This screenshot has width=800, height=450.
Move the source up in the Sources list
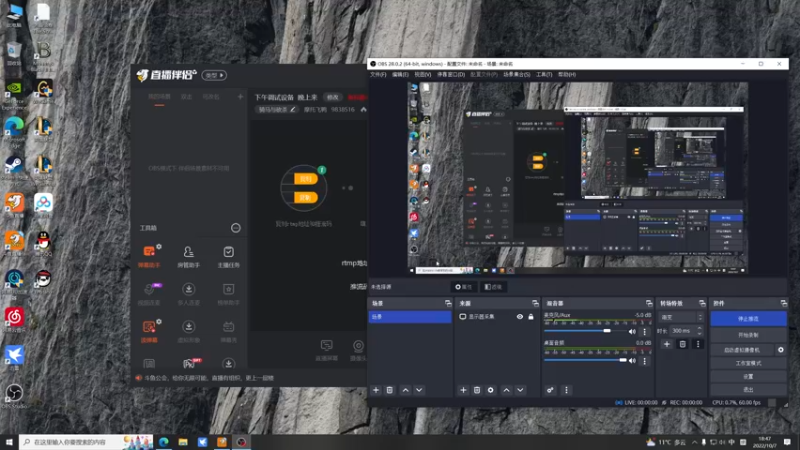coord(507,390)
